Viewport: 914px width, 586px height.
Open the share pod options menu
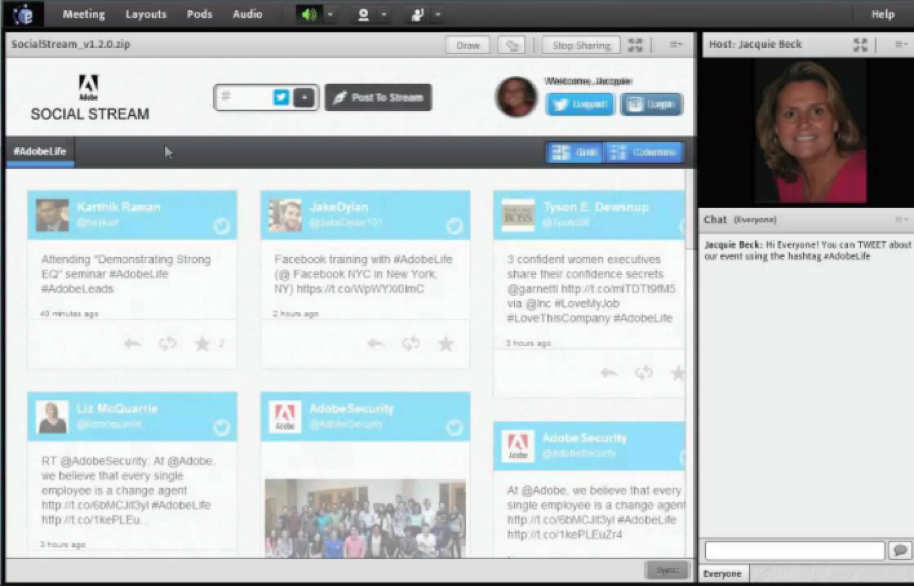pos(676,45)
